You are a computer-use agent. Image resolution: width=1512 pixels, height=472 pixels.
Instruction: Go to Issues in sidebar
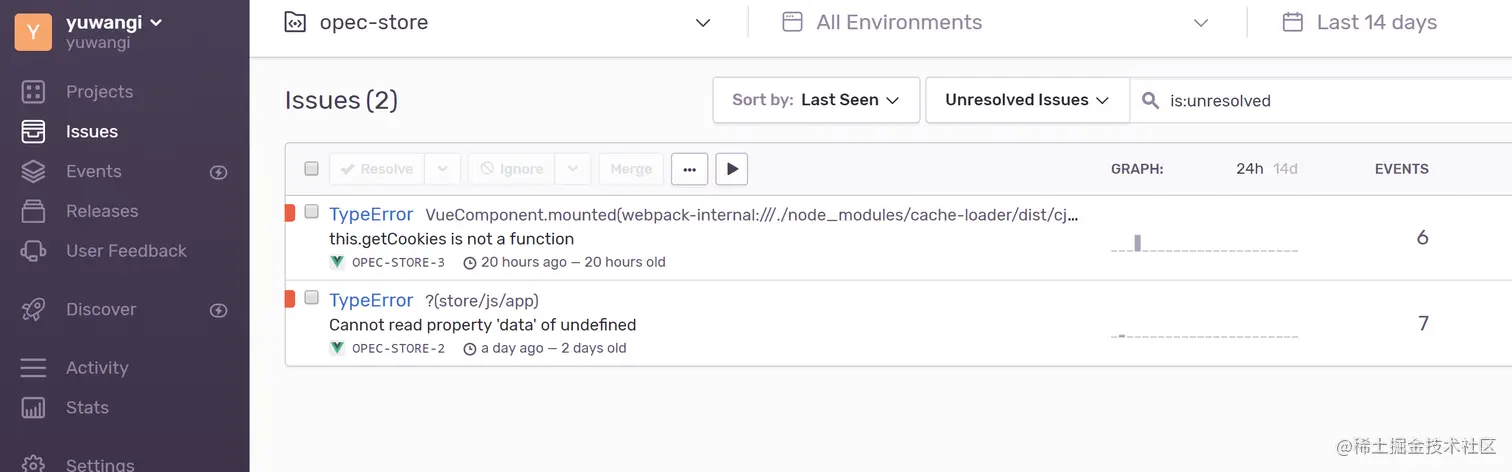(x=91, y=132)
